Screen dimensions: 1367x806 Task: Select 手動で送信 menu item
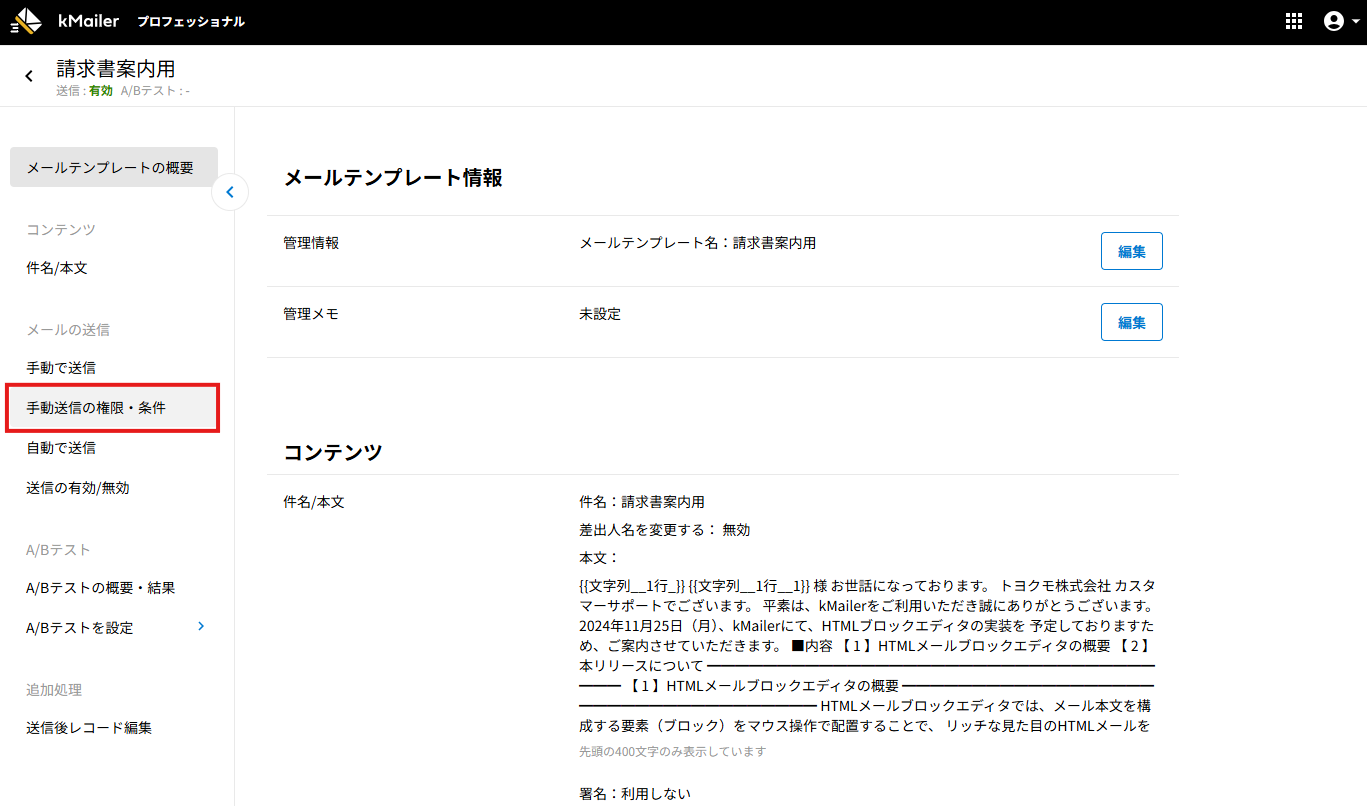61,368
